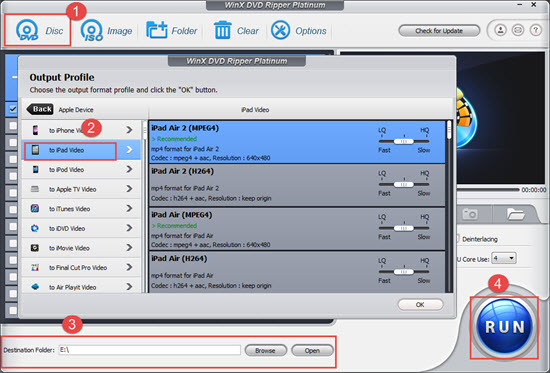Image resolution: width=550 pixels, height=373 pixels.
Task: Adjust quality slider for iPad Air (MPEG4)
Action: click(x=404, y=228)
